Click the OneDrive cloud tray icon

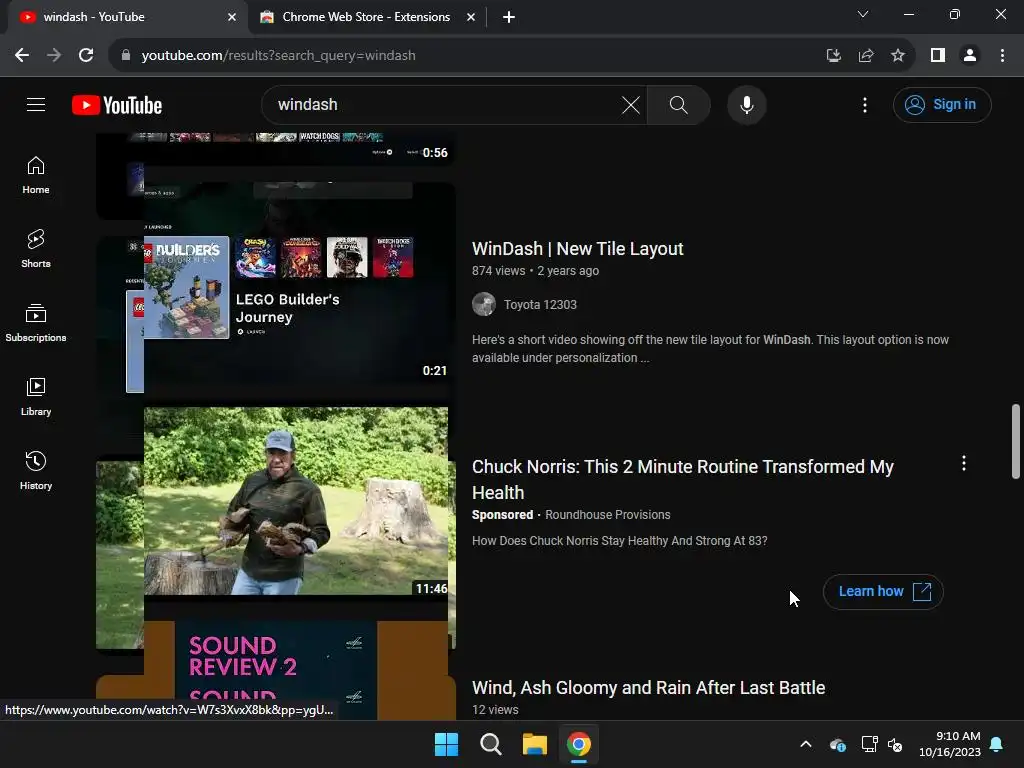838,744
